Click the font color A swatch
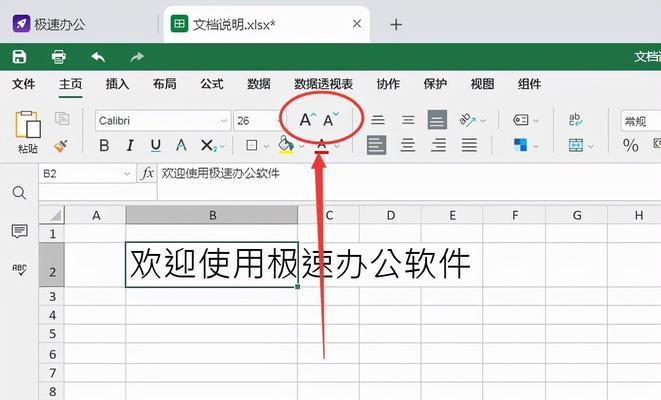The height and width of the screenshot is (400, 661). pyautogui.click(x=322, y=146)
